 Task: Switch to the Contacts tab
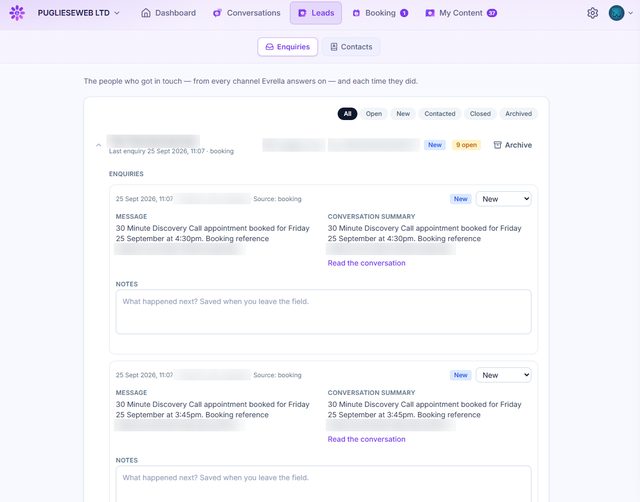(351, 47)
